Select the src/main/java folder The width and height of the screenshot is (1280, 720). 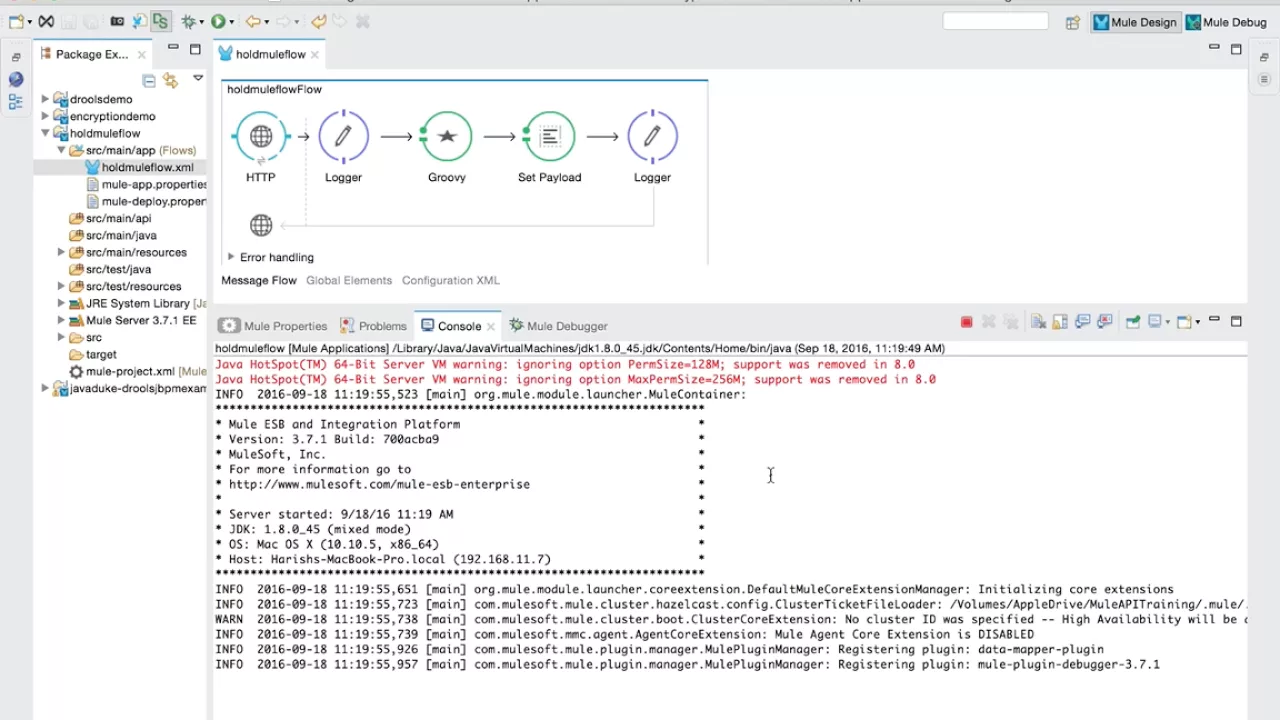click(x=112, y=235)
